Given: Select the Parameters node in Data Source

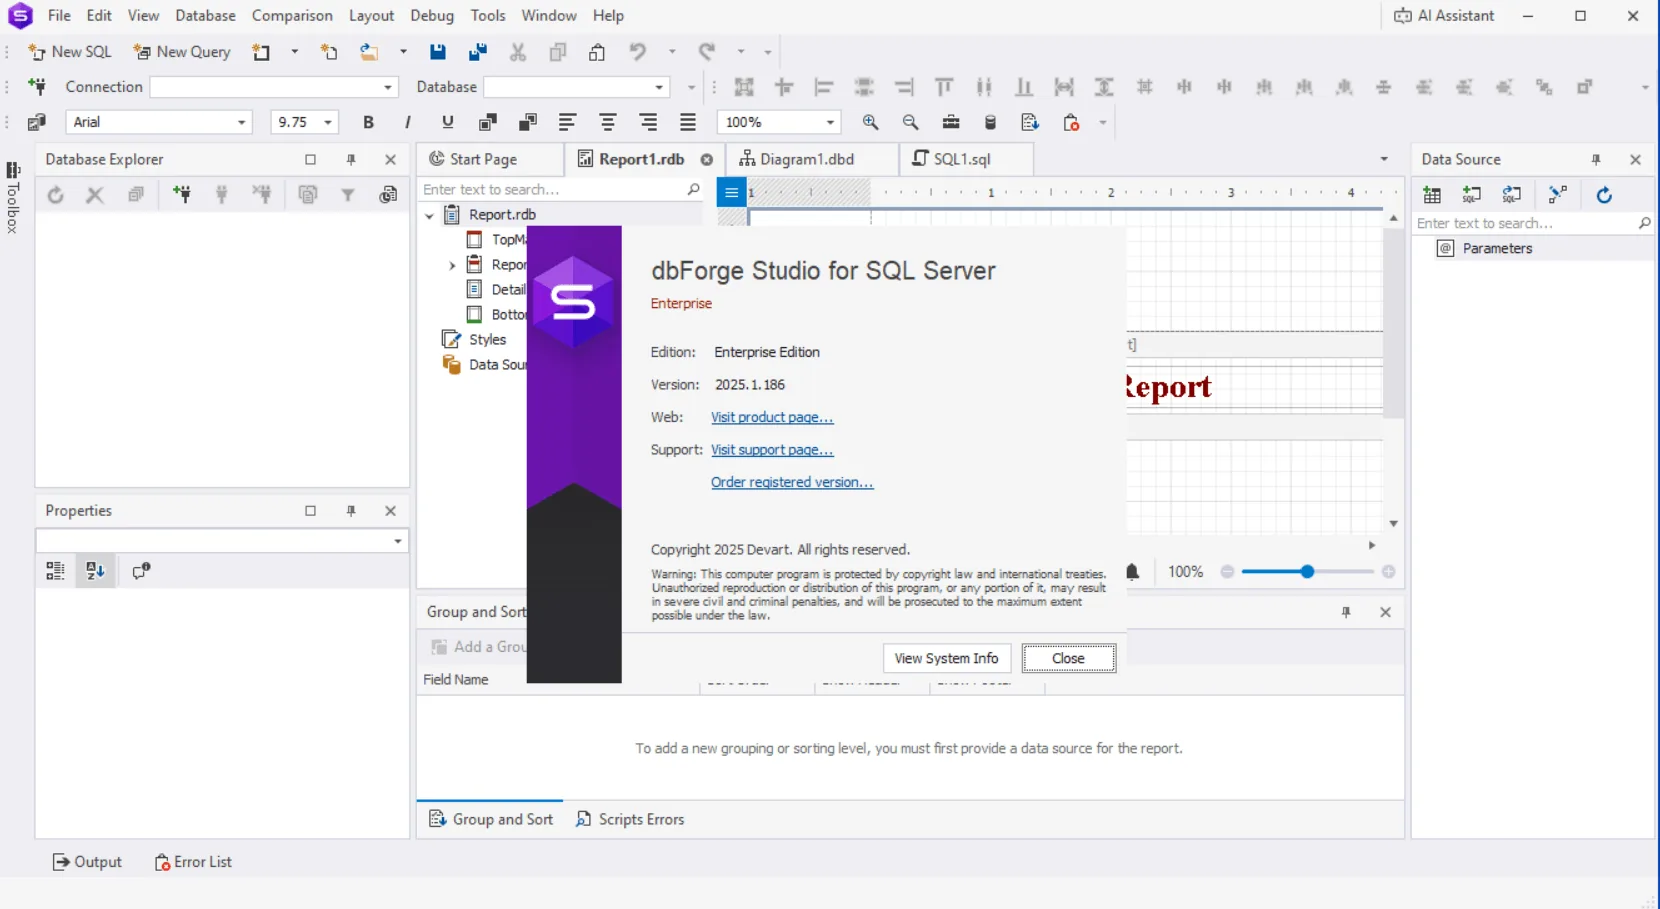Looking at the screenshot, I should pyautogui.click(x=1497, y=248).
